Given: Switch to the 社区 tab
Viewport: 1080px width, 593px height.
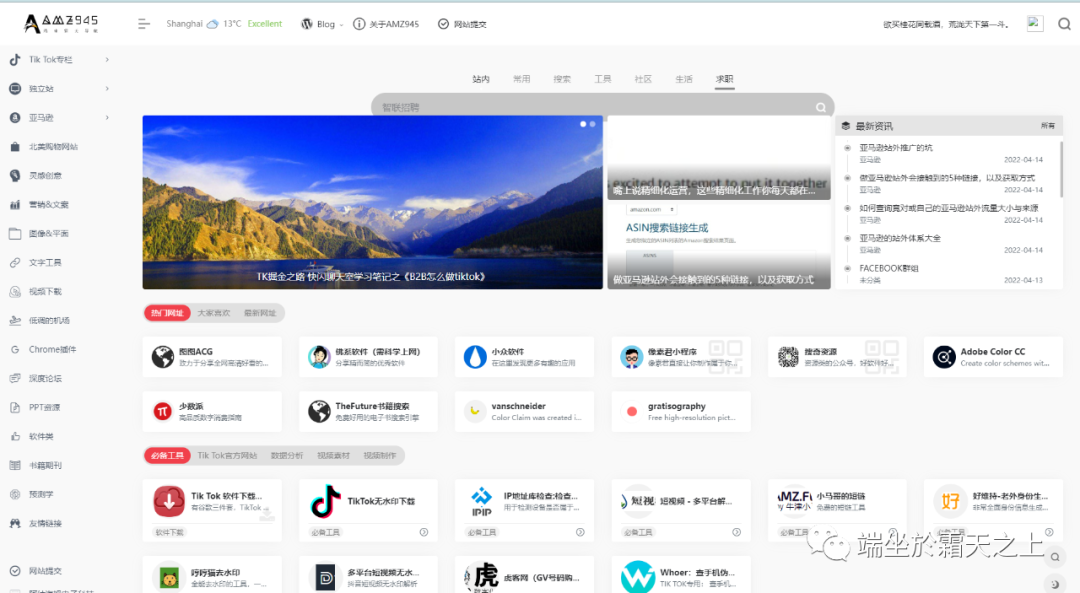Looking at the screenshot, I should [643, 76].
